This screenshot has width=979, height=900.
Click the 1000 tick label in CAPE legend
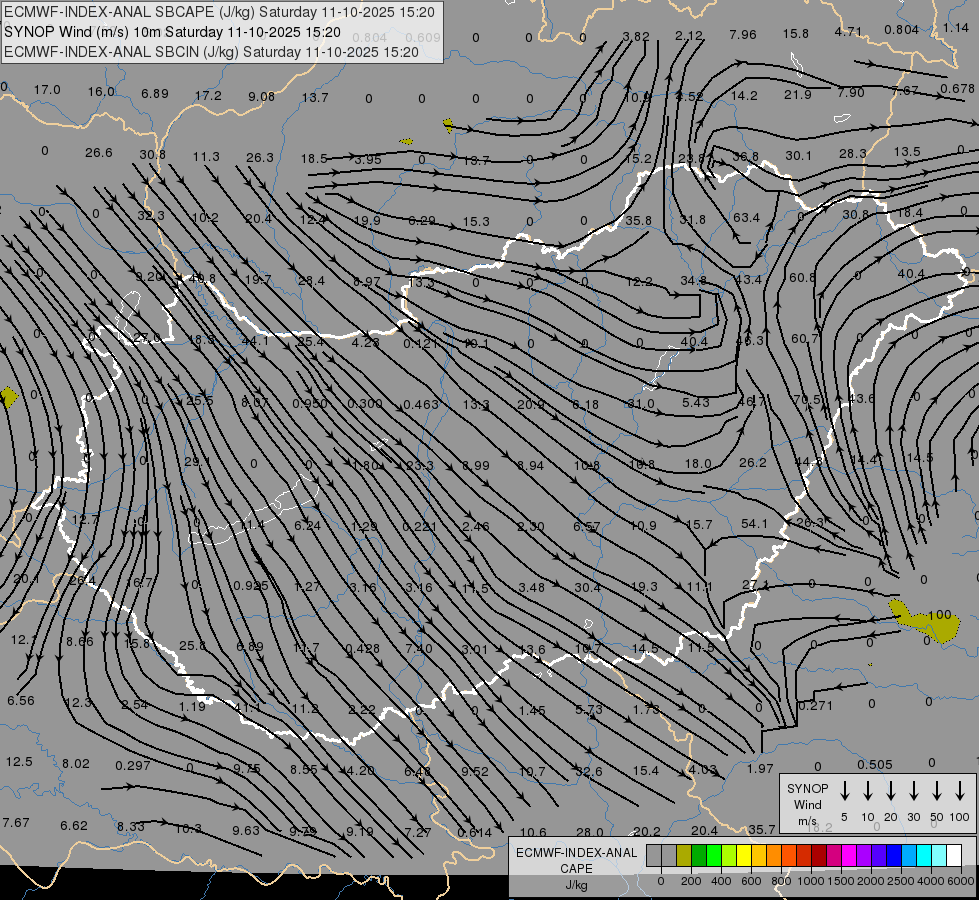(811, 881)
